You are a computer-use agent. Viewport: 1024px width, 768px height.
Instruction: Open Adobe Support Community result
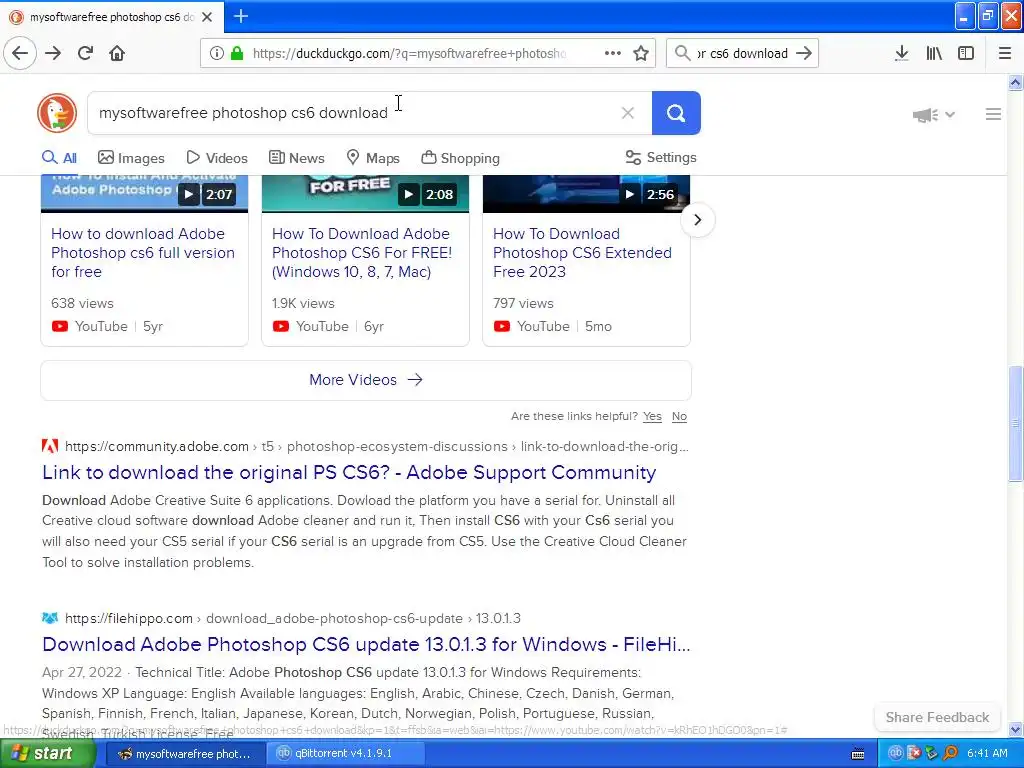pyautogui.click(x=349, y=472)
